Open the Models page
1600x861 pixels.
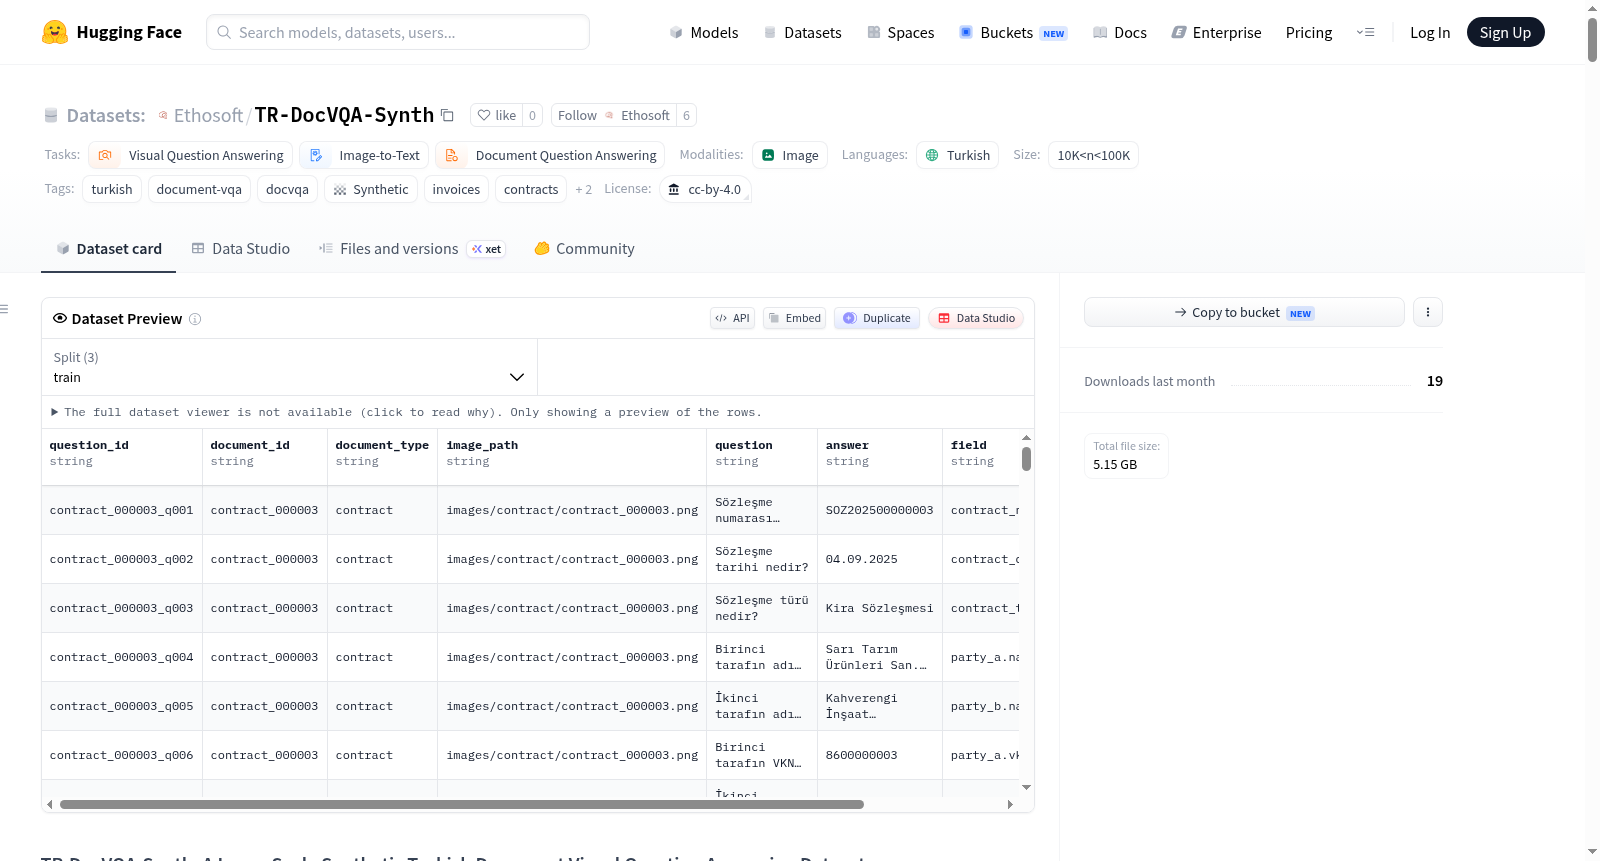(x=704, y=32)
